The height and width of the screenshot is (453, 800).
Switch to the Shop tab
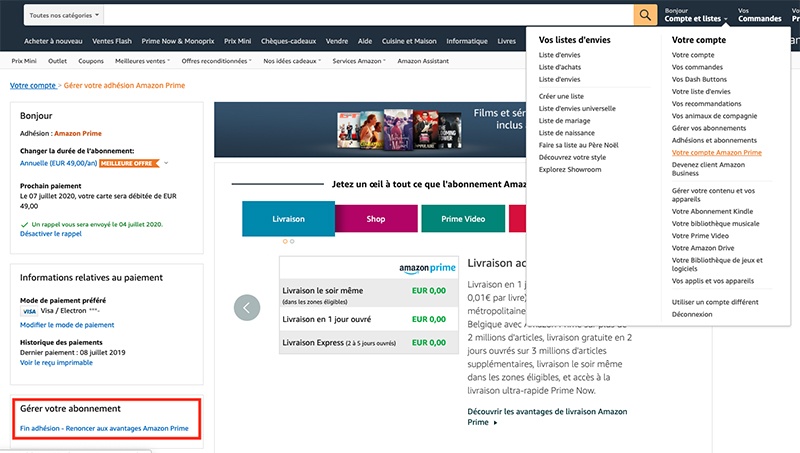click(x=375, y=218)
